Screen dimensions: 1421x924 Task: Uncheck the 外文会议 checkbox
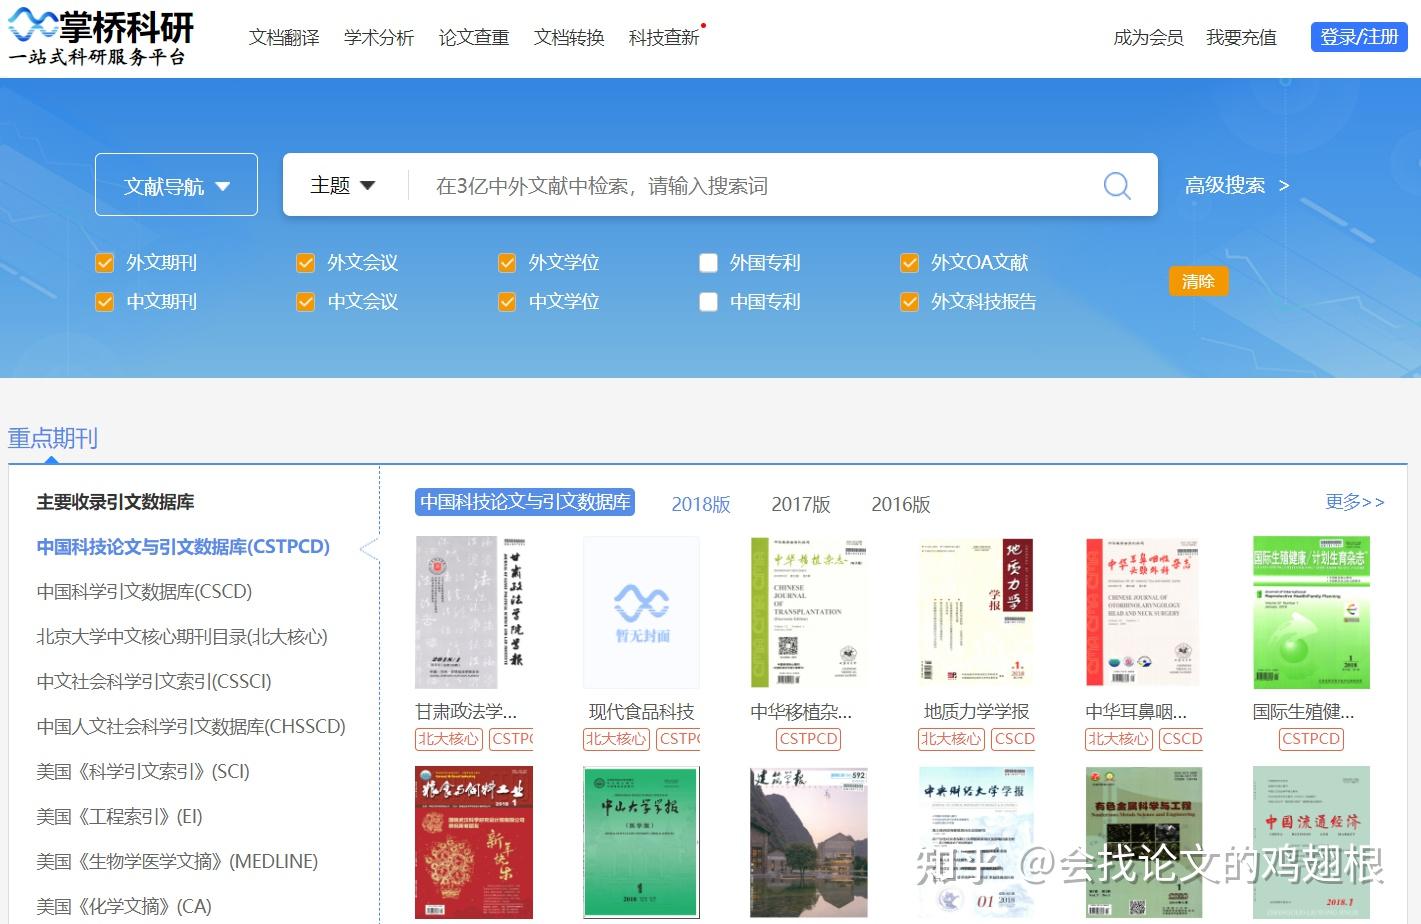(x=306, y=263)
